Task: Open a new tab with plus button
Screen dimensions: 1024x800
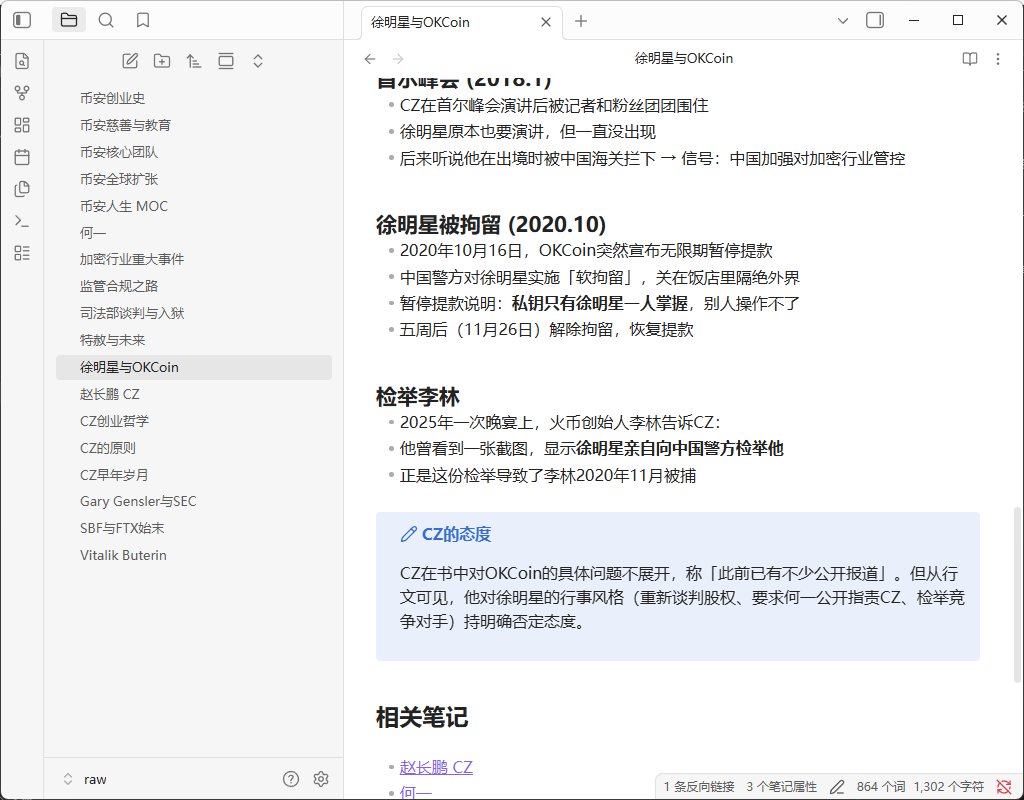Action: point(581,22)
